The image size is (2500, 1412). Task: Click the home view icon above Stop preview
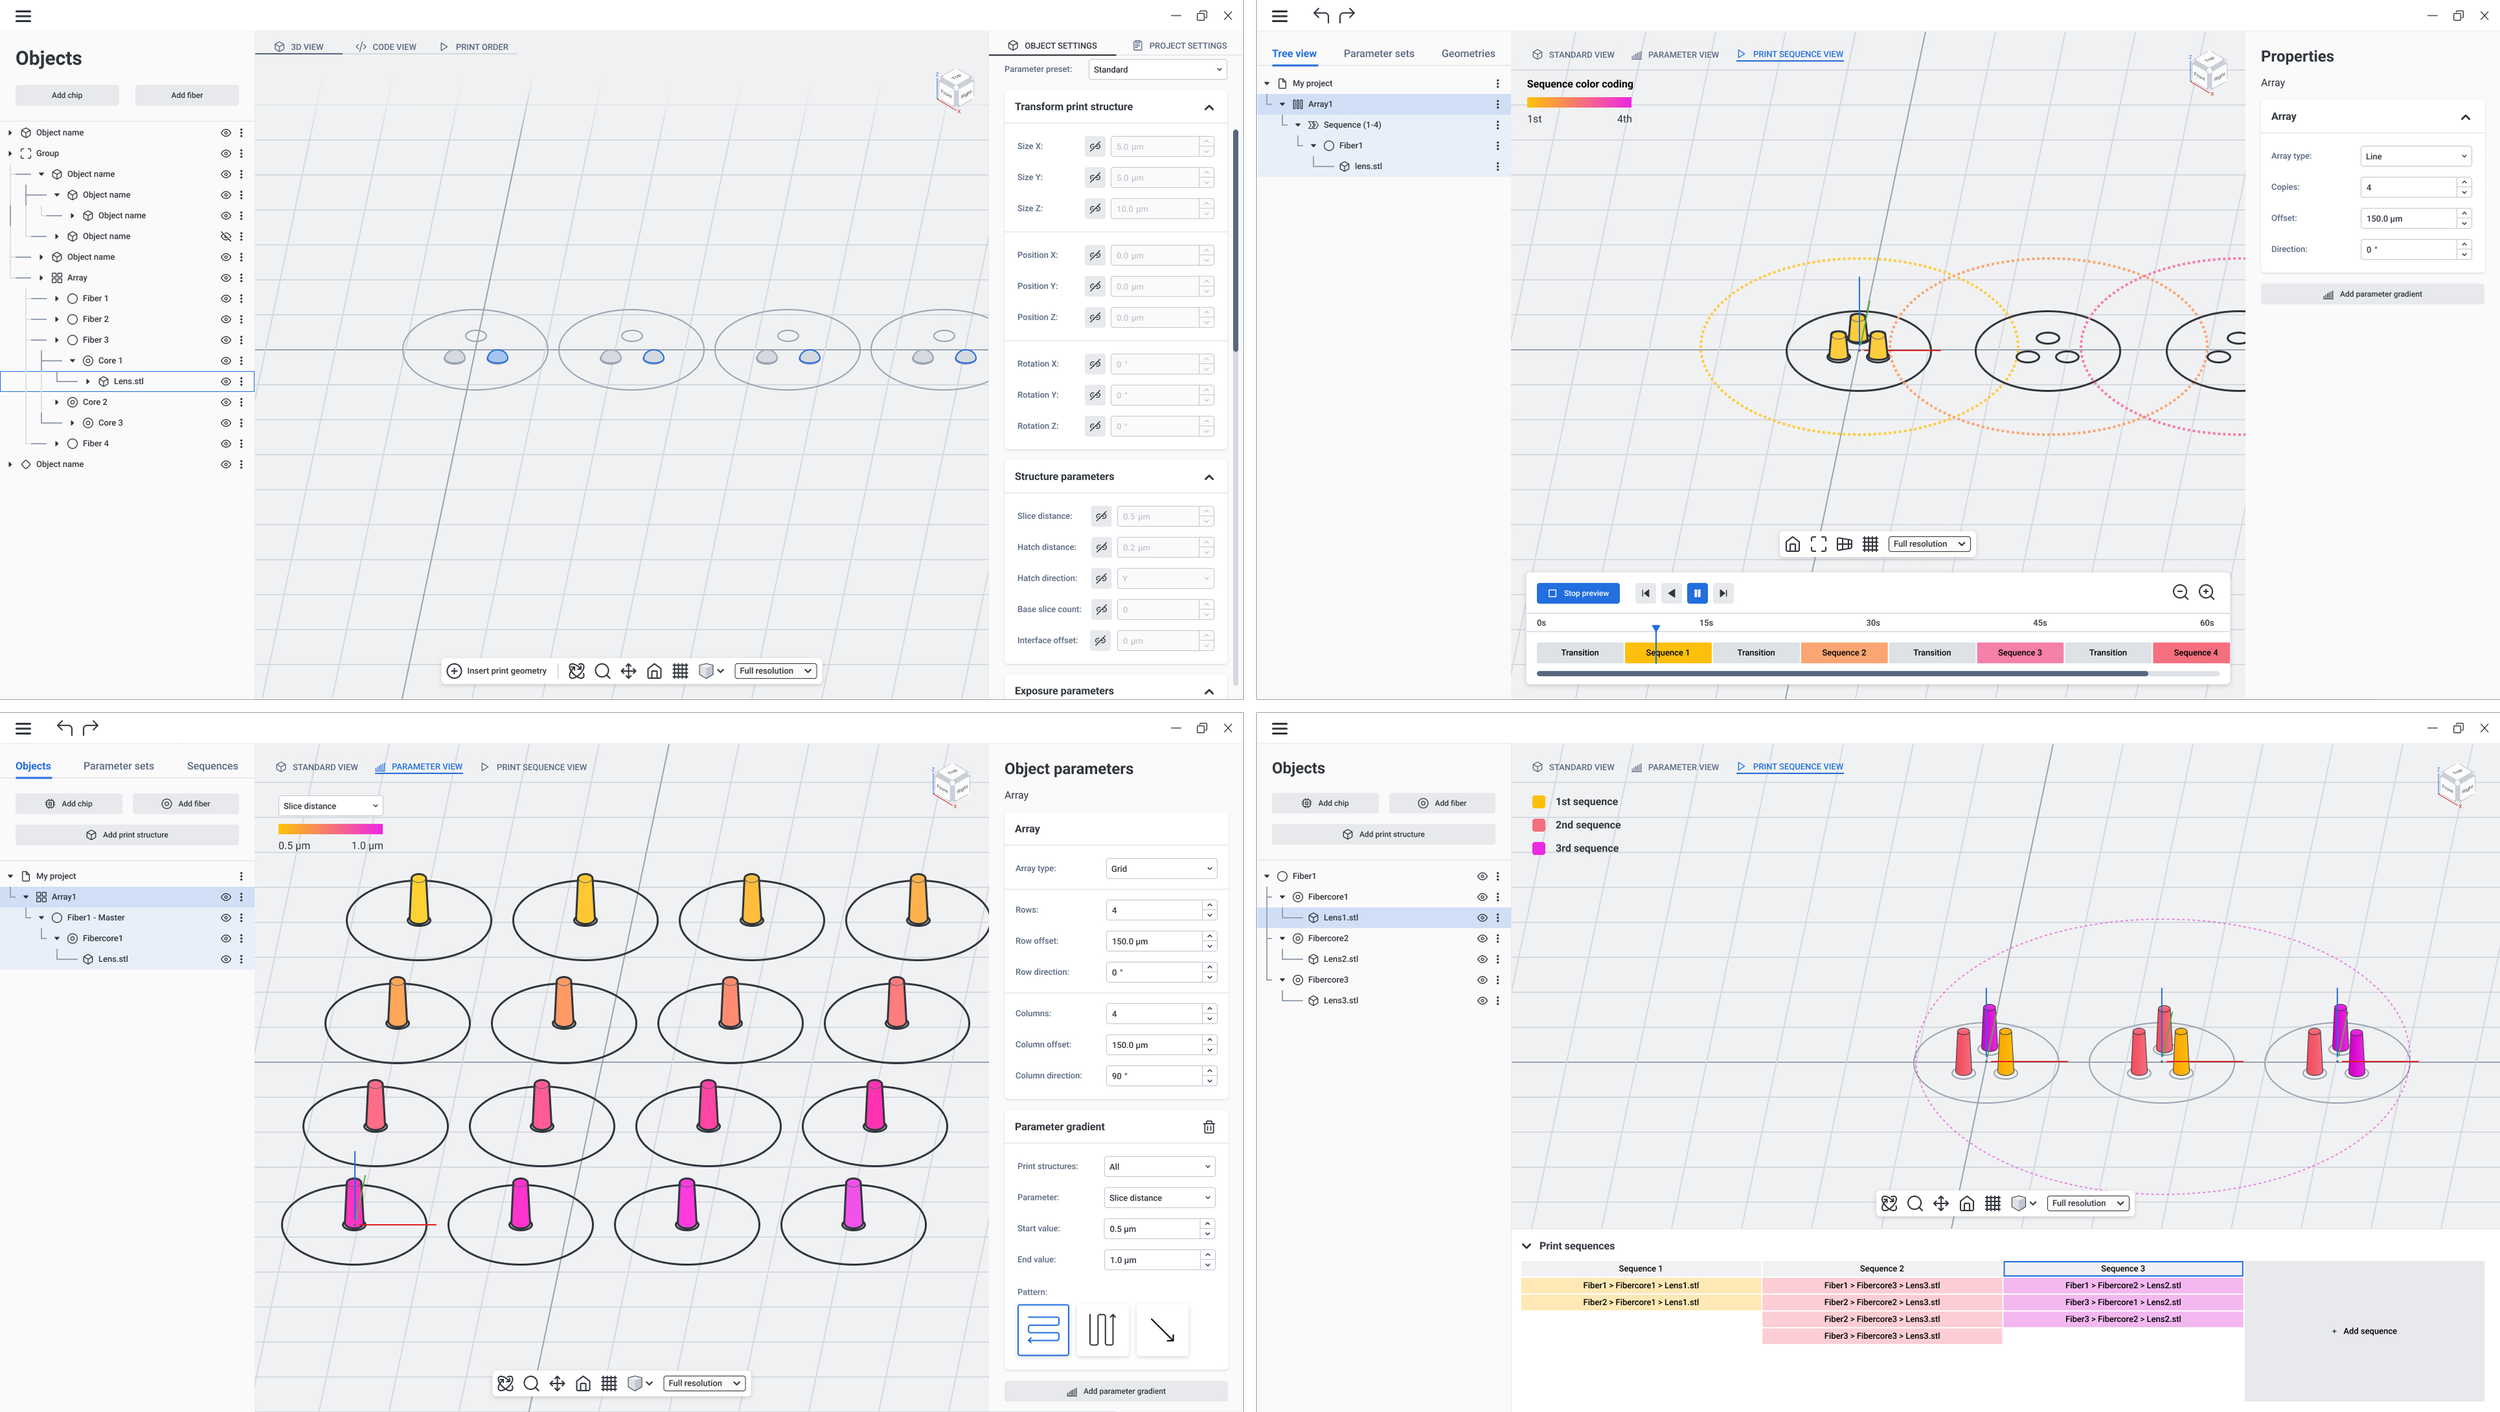(1792, 544)
